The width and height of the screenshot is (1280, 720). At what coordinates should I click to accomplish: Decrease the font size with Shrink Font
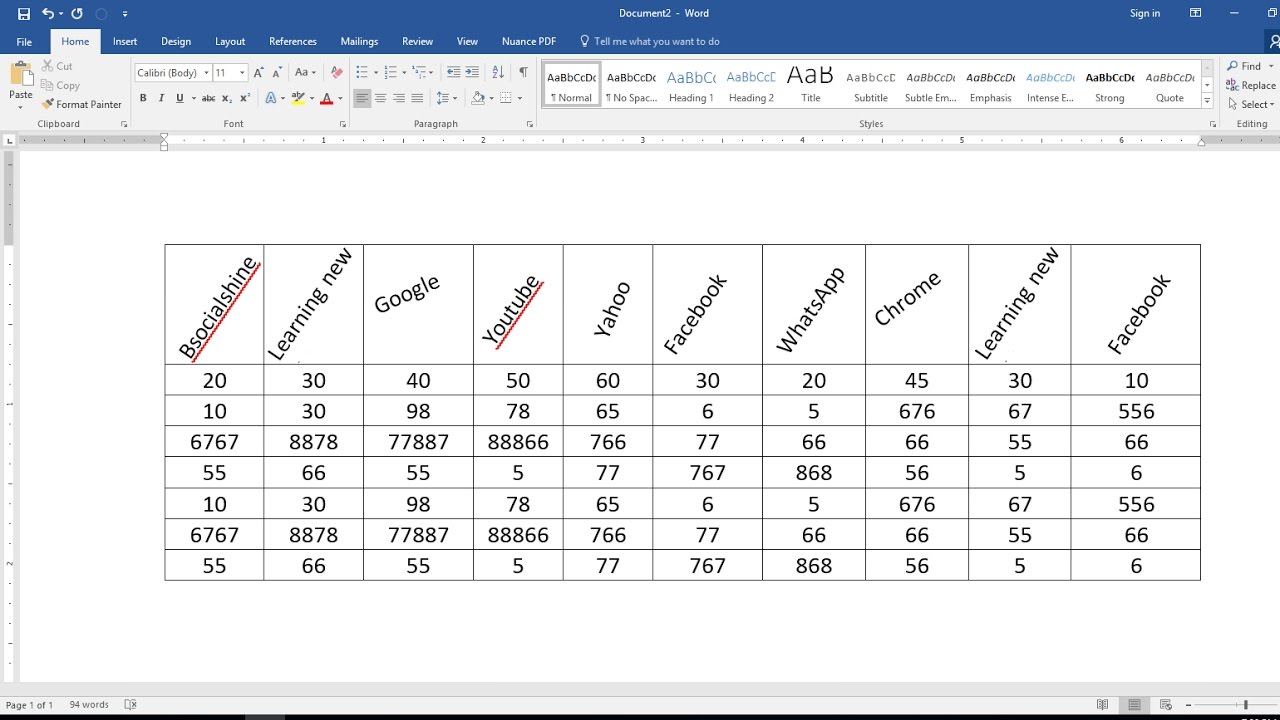[276, 72]
